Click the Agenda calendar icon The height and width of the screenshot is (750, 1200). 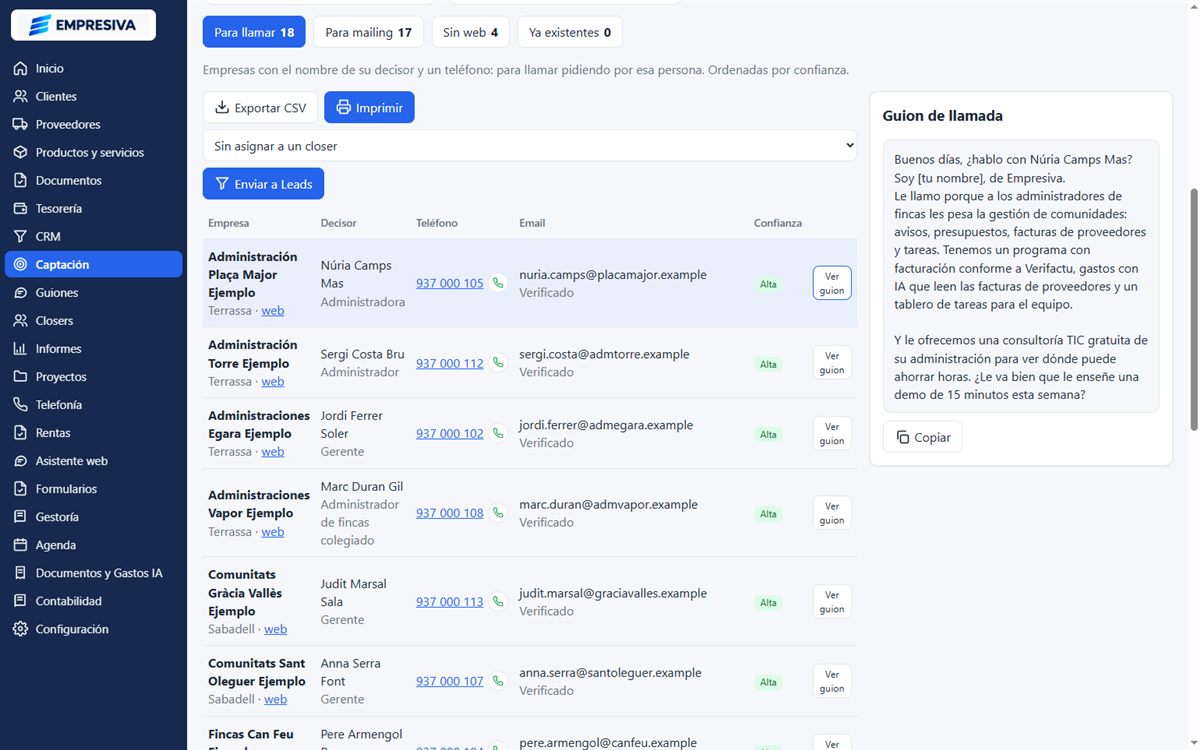(x=20, y=545)
